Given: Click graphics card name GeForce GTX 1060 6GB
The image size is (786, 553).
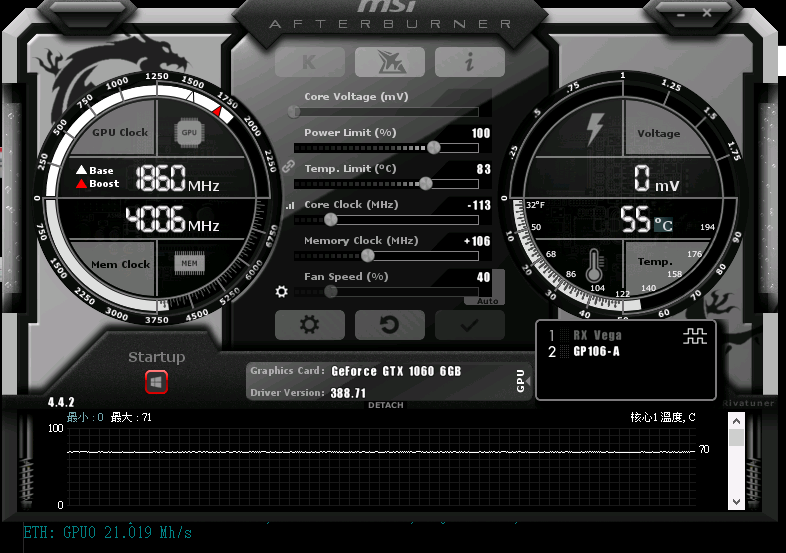Looking at the screenshot, I should pyautogui.click(x=396, y=371).
